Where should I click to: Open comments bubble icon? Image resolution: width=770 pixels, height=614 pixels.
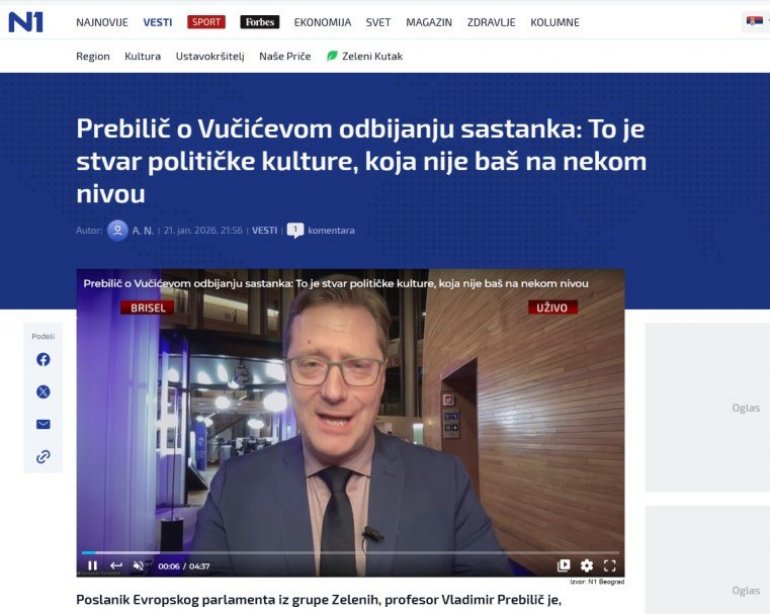tap(295, 230)
